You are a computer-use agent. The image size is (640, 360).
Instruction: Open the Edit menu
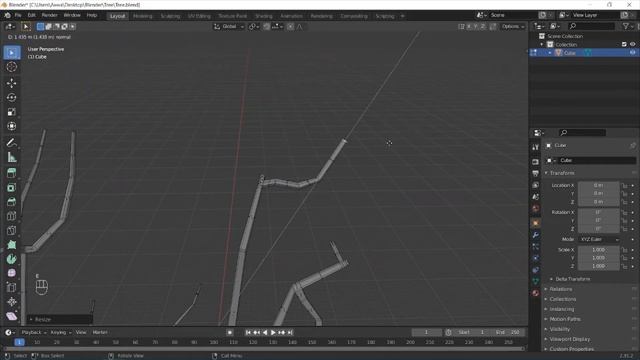click(31, 15)
